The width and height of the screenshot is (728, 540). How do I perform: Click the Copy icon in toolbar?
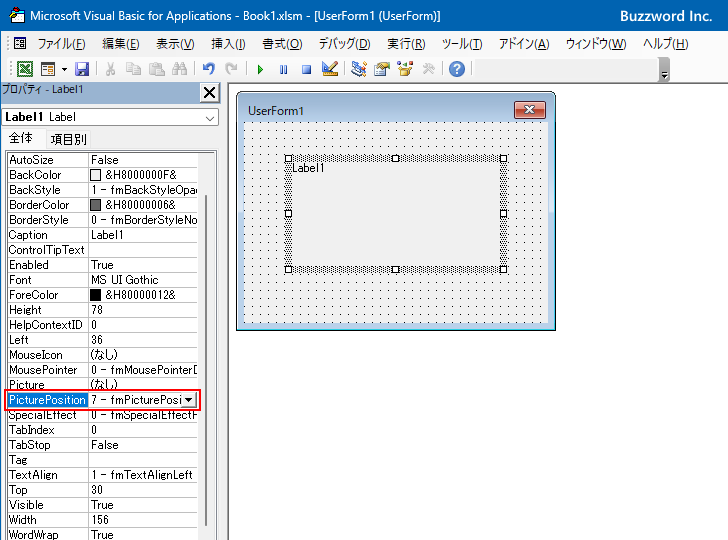coord(133,69)
